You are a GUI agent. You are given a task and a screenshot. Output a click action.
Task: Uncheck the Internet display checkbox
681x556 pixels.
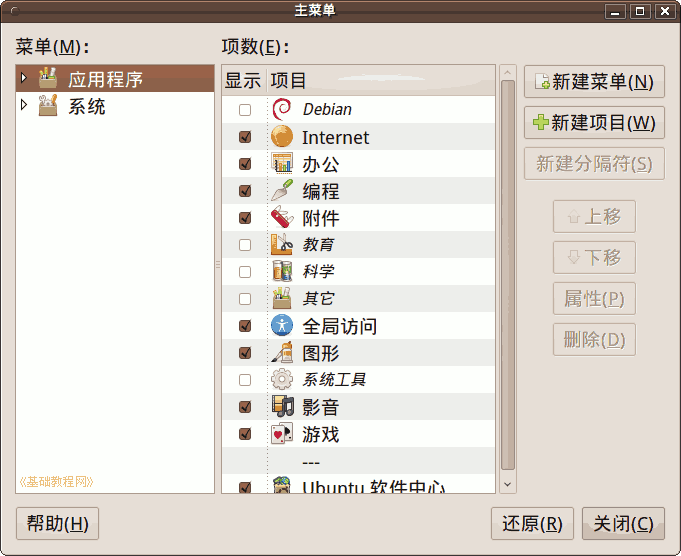pos(245,137)
